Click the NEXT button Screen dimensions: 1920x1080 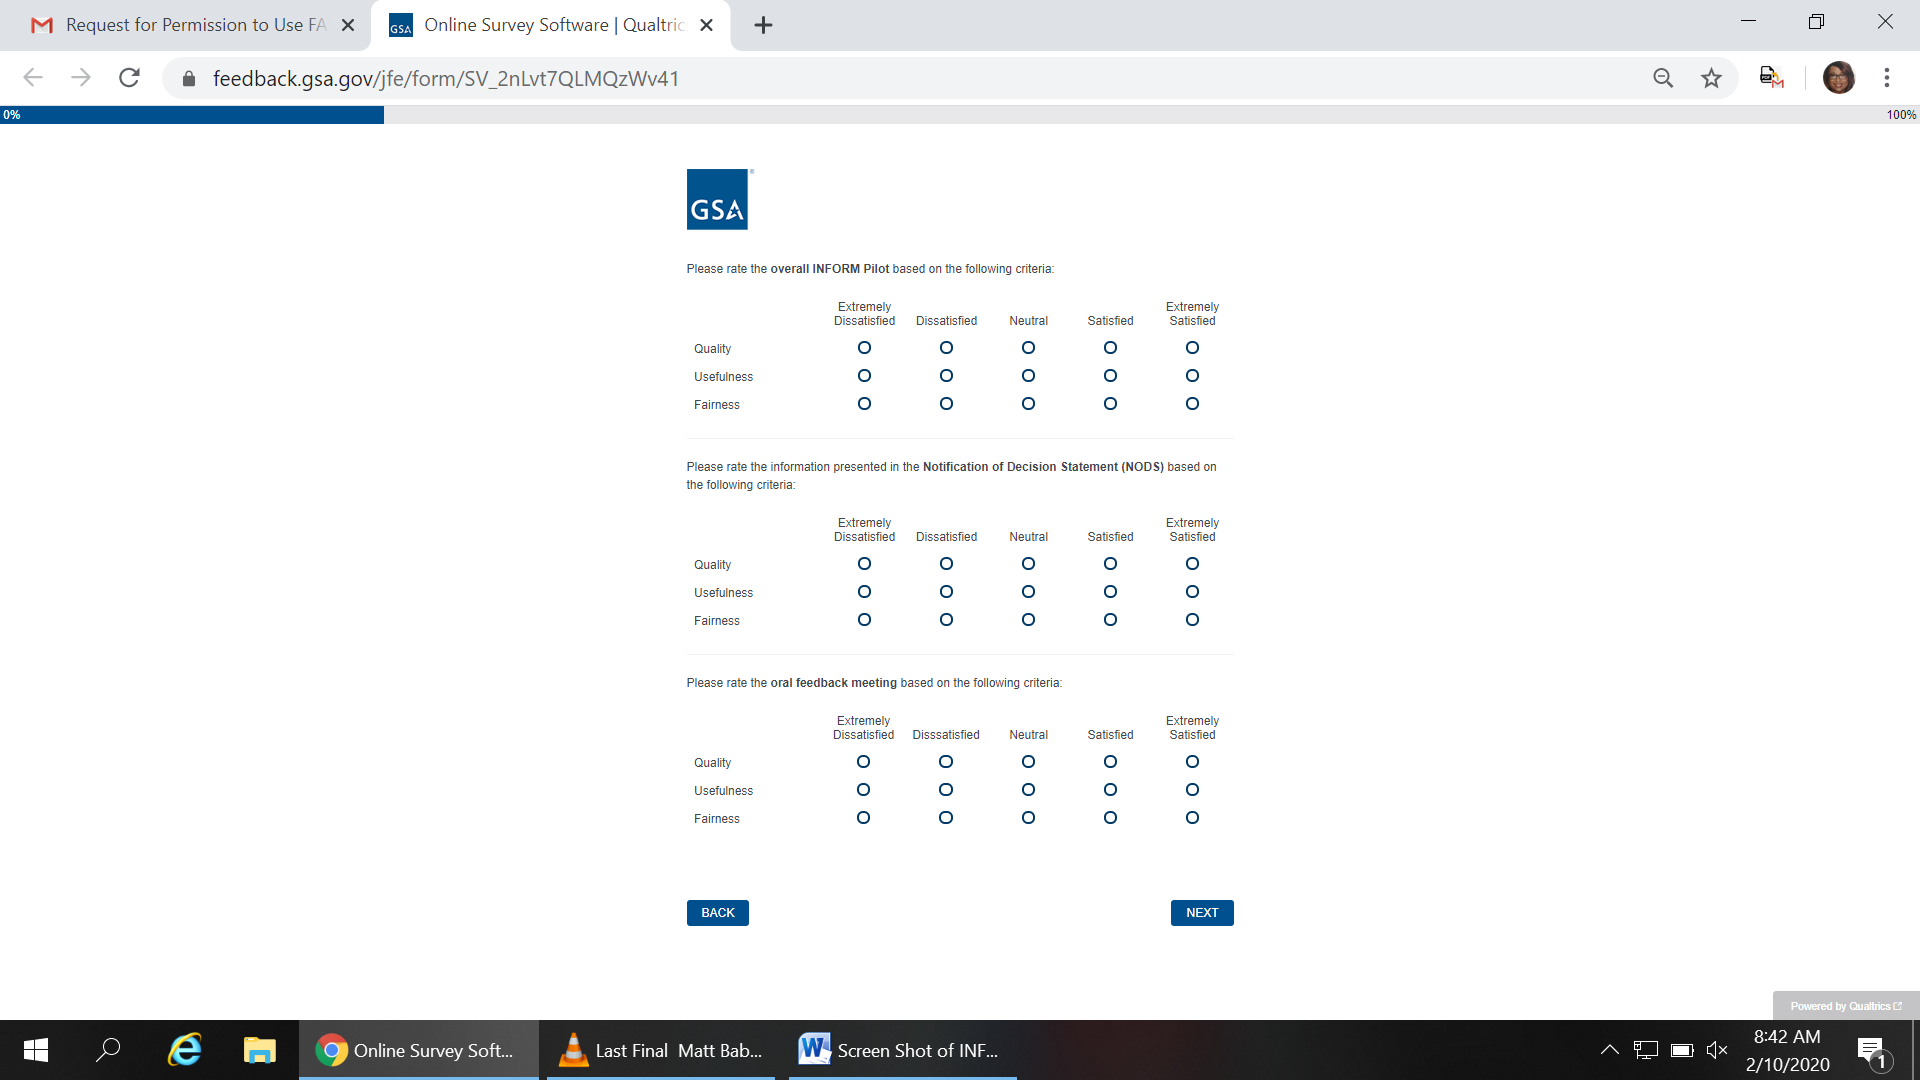[x=1201, y=913]
